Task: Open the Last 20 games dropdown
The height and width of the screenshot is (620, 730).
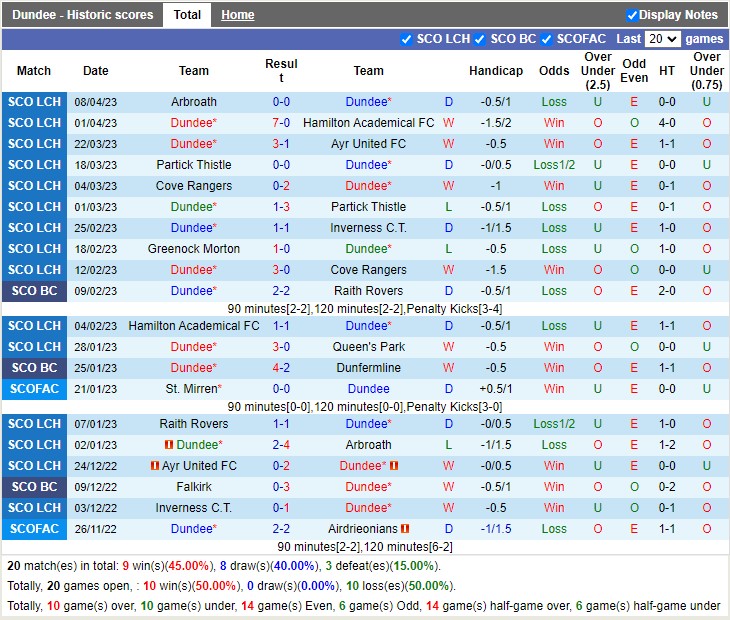Action: point(662,39)
